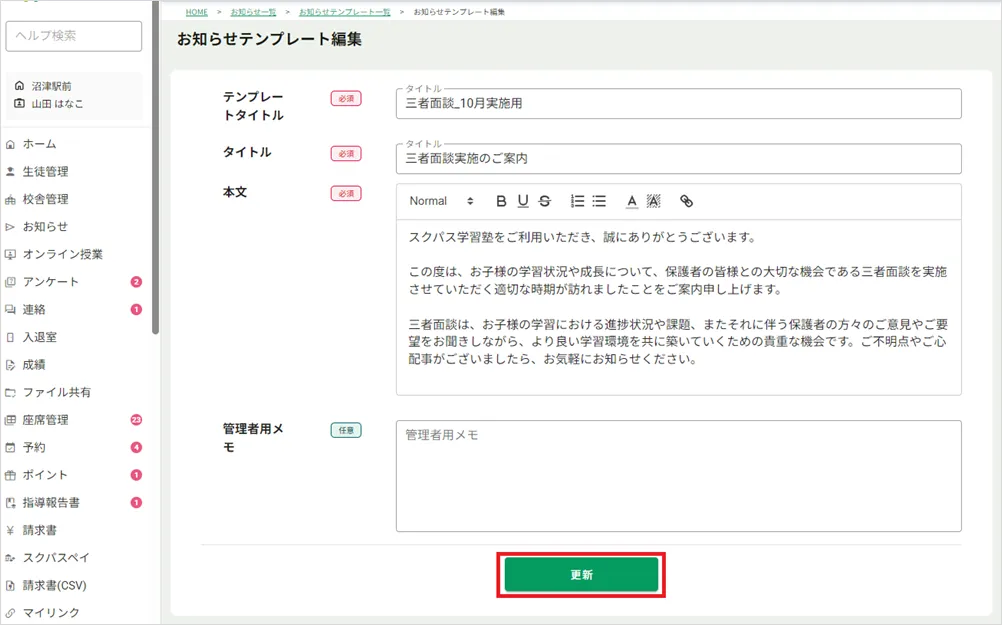Click the badge 2 on アンケート
This screenshot has height=625, width=1002.
point(136,282)
